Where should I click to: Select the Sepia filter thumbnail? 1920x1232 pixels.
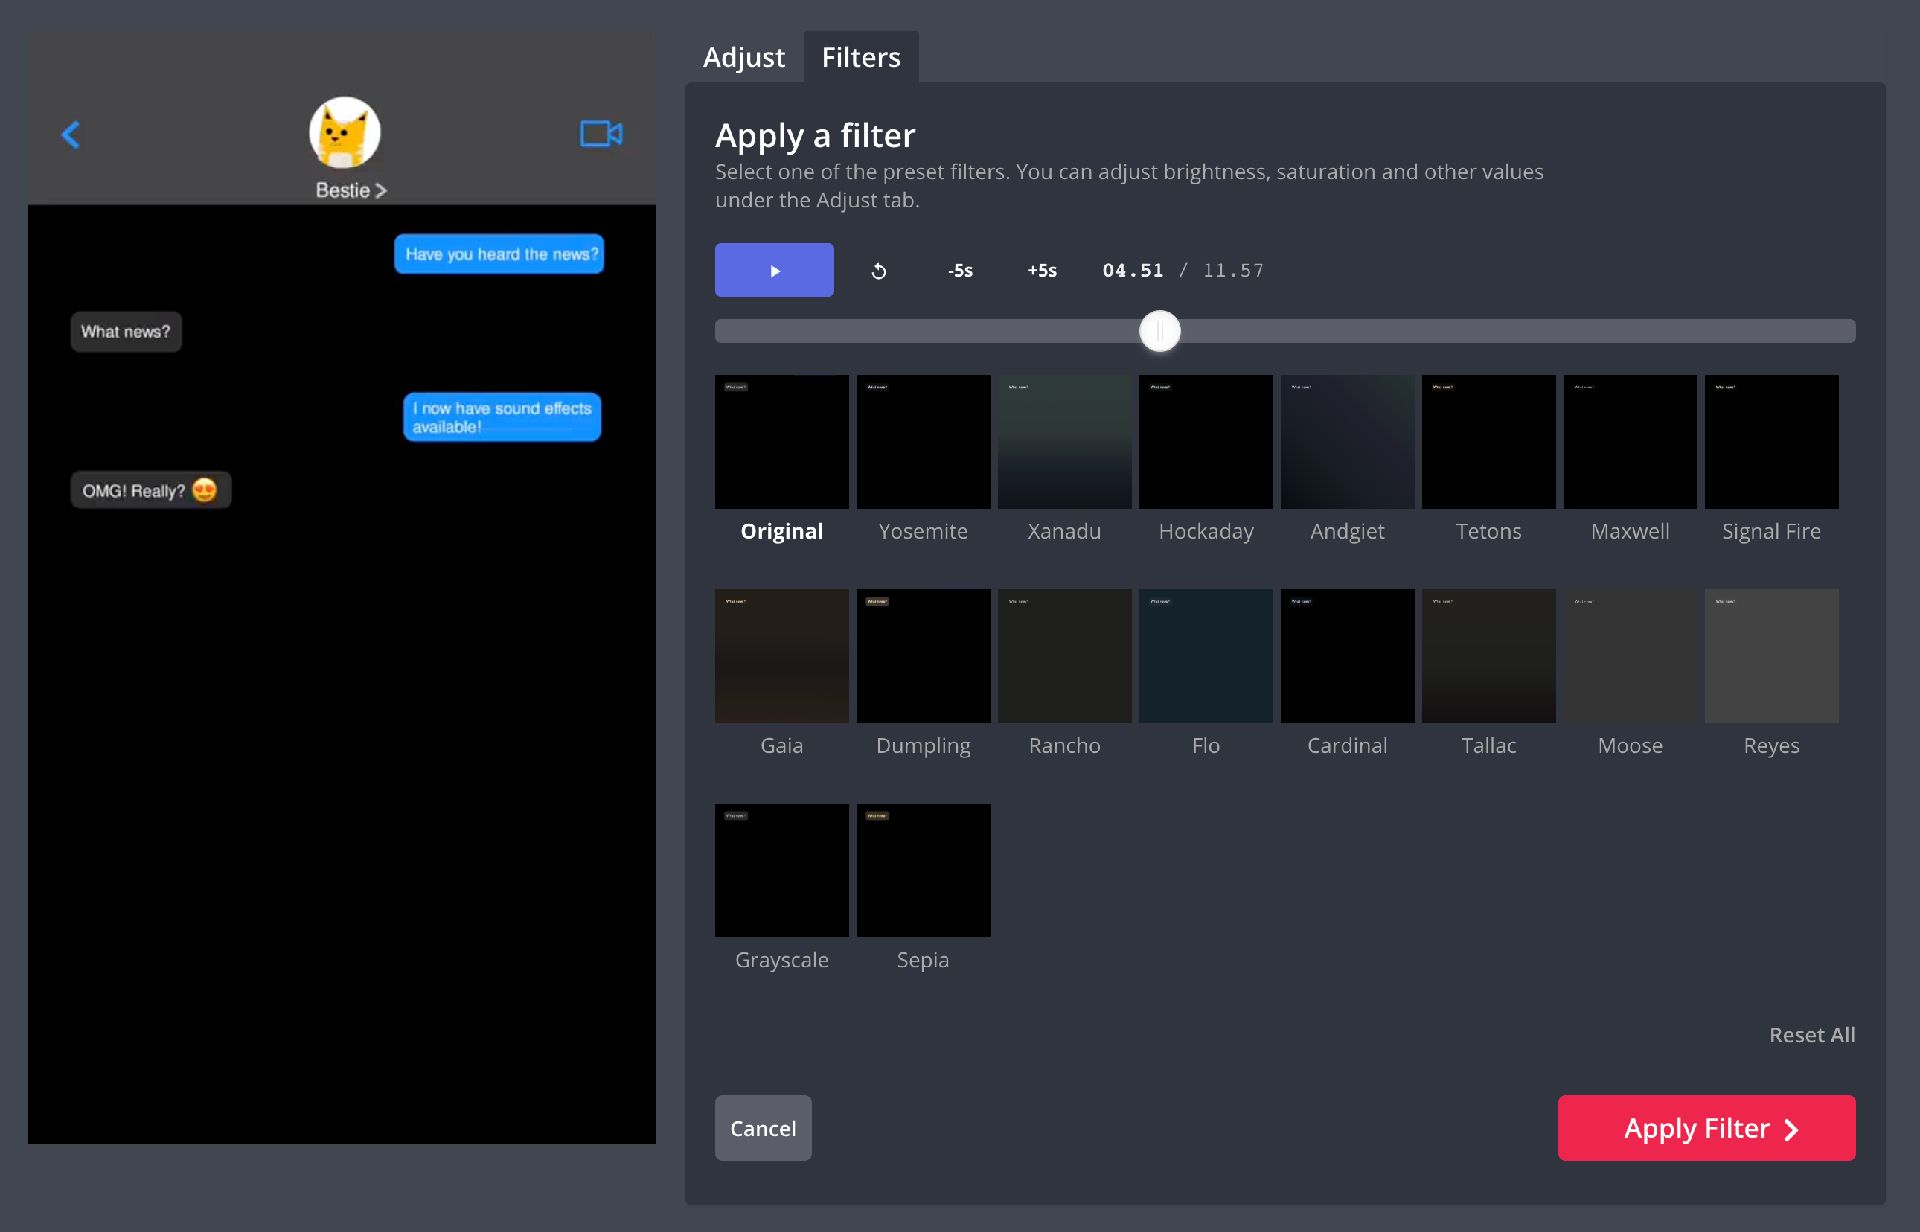click(924, 869)
